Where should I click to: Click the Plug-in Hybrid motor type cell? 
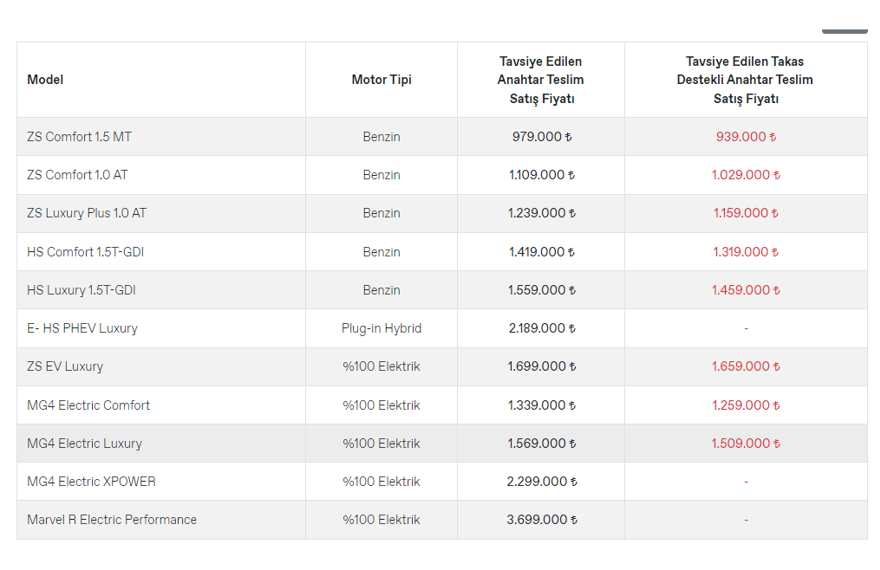click(381, 328)
